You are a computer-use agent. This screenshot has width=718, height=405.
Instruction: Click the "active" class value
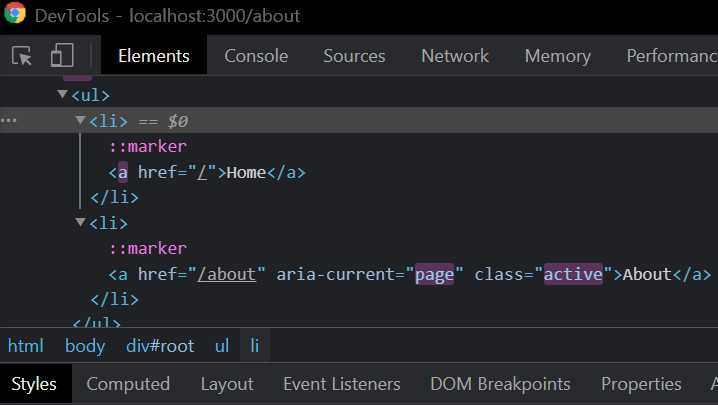(573, 274)
